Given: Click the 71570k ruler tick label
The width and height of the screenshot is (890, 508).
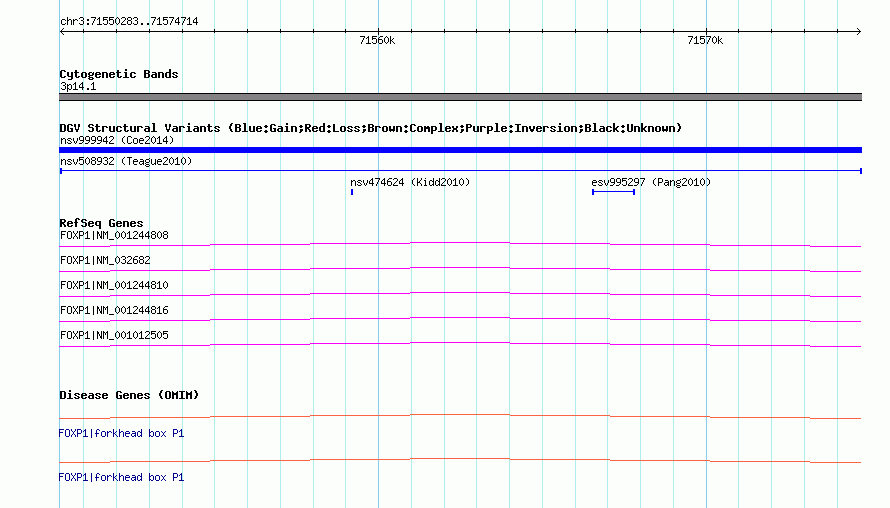Looking at the screenshot, I should coord(705,40).
